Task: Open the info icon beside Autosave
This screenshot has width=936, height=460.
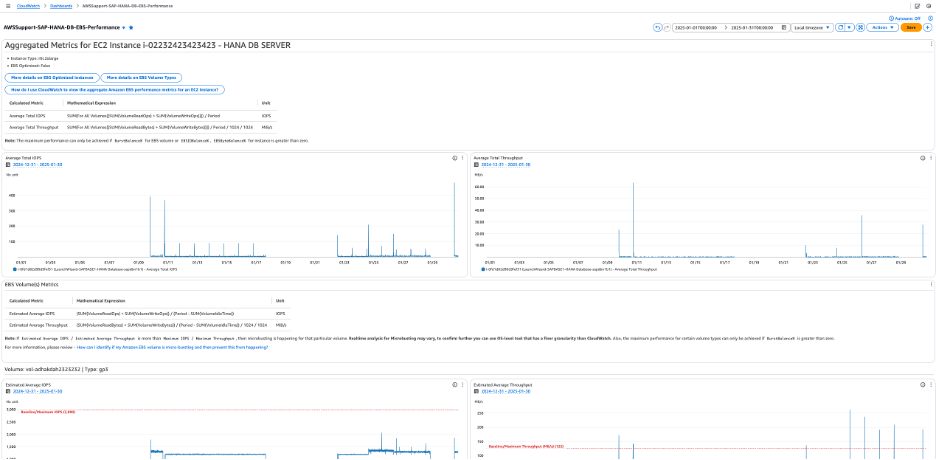Action: (930, 18)
